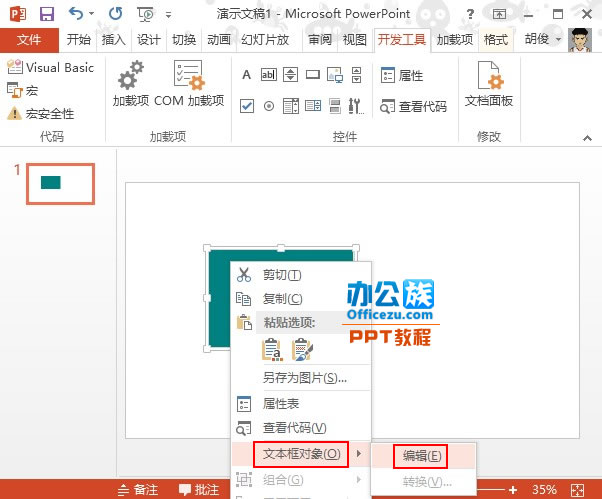602x499 pixels.
Task: Switch to the 切换 tab
Action: coord(184,40)
